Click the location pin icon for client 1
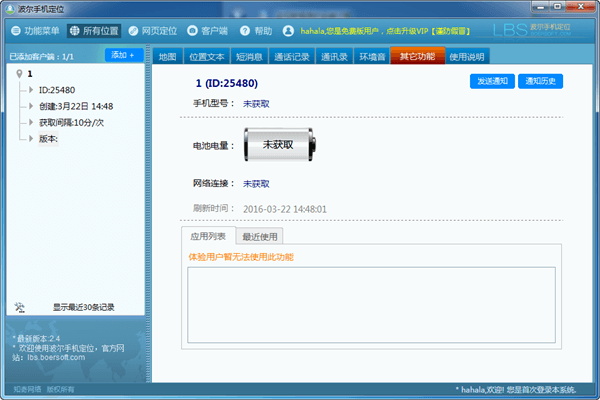Screen dimensions: 600x400 19,73
